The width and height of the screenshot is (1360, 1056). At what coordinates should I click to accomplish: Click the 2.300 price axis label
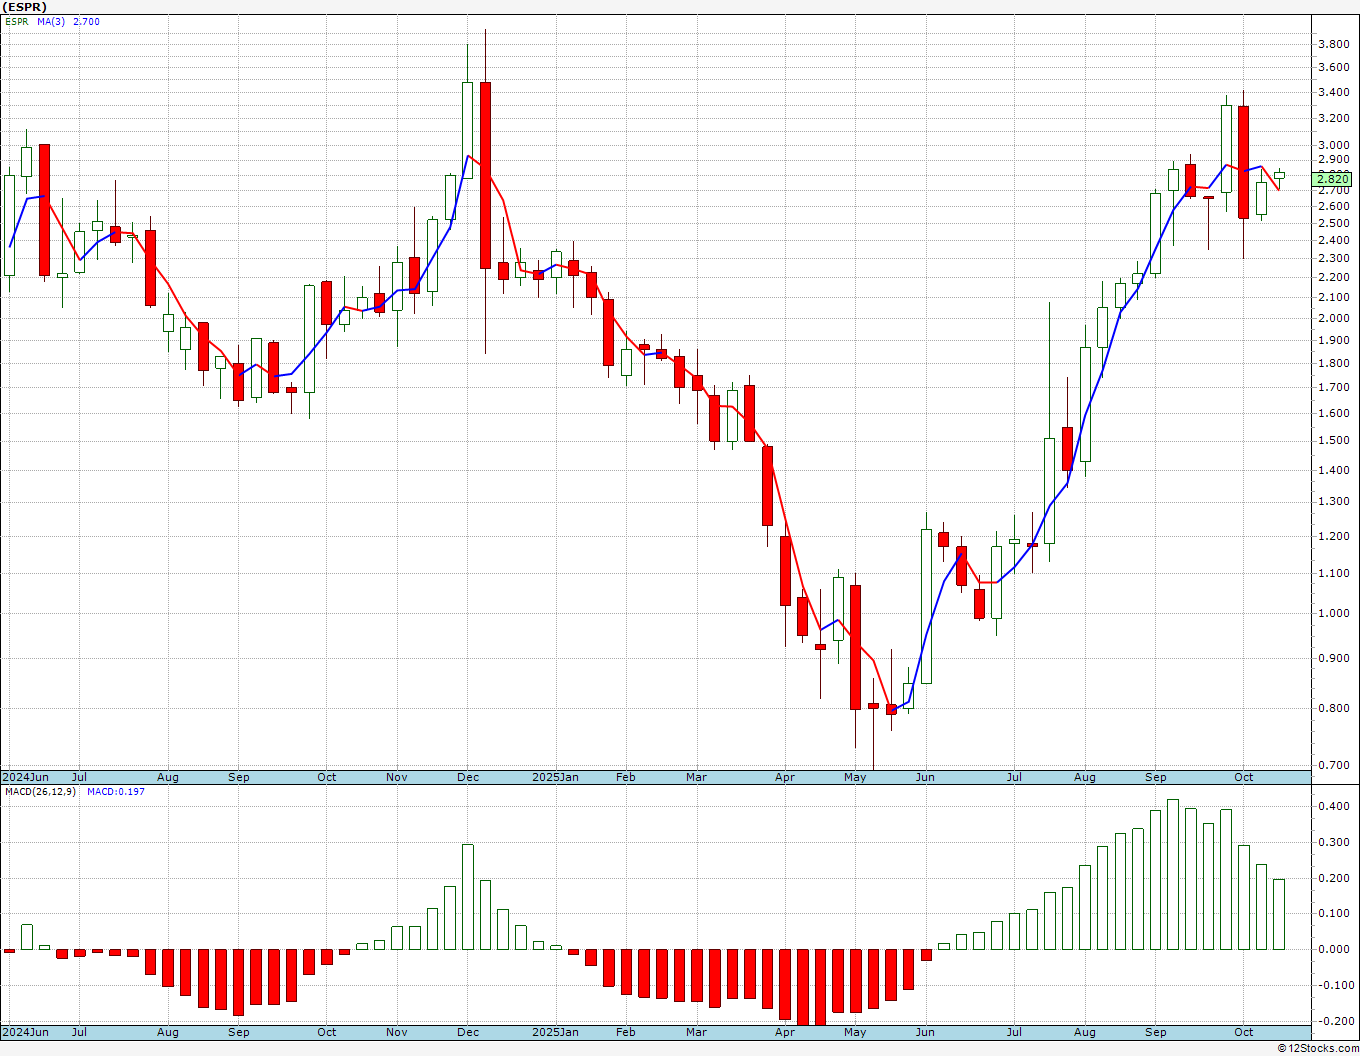[x=1334, y=258]
